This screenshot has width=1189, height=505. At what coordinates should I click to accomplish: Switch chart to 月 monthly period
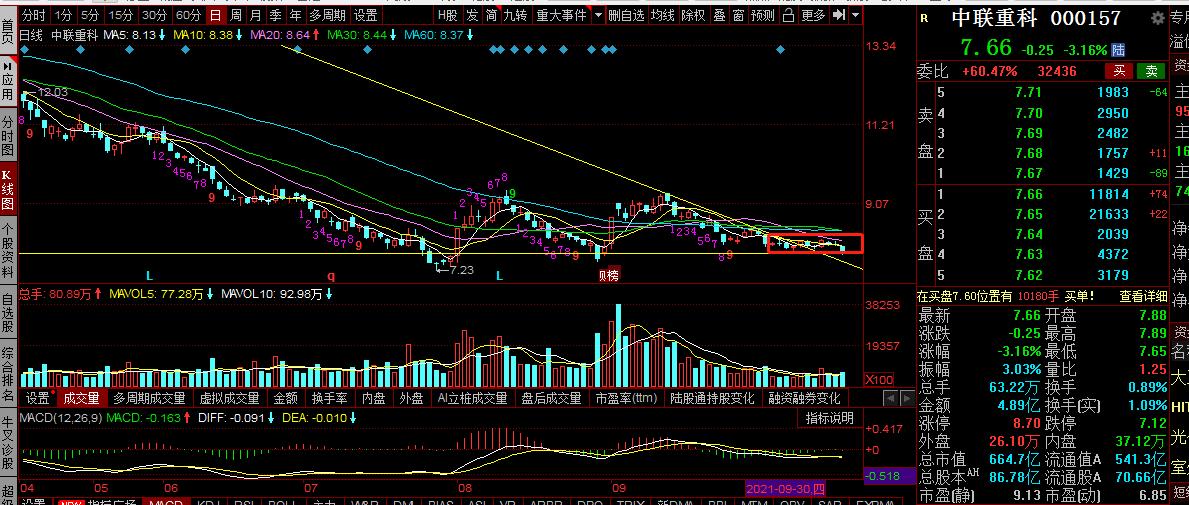[x=256, y=15]
